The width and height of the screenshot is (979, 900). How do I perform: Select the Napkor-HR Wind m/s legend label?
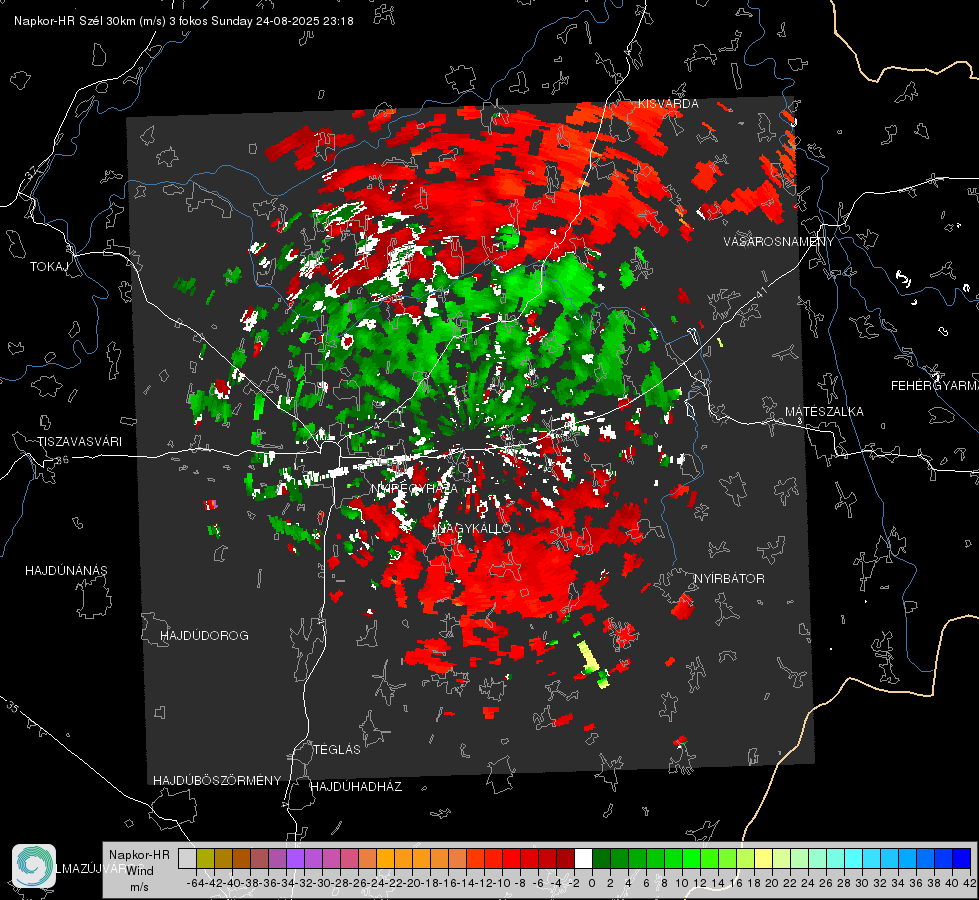(x=139, y=871)
